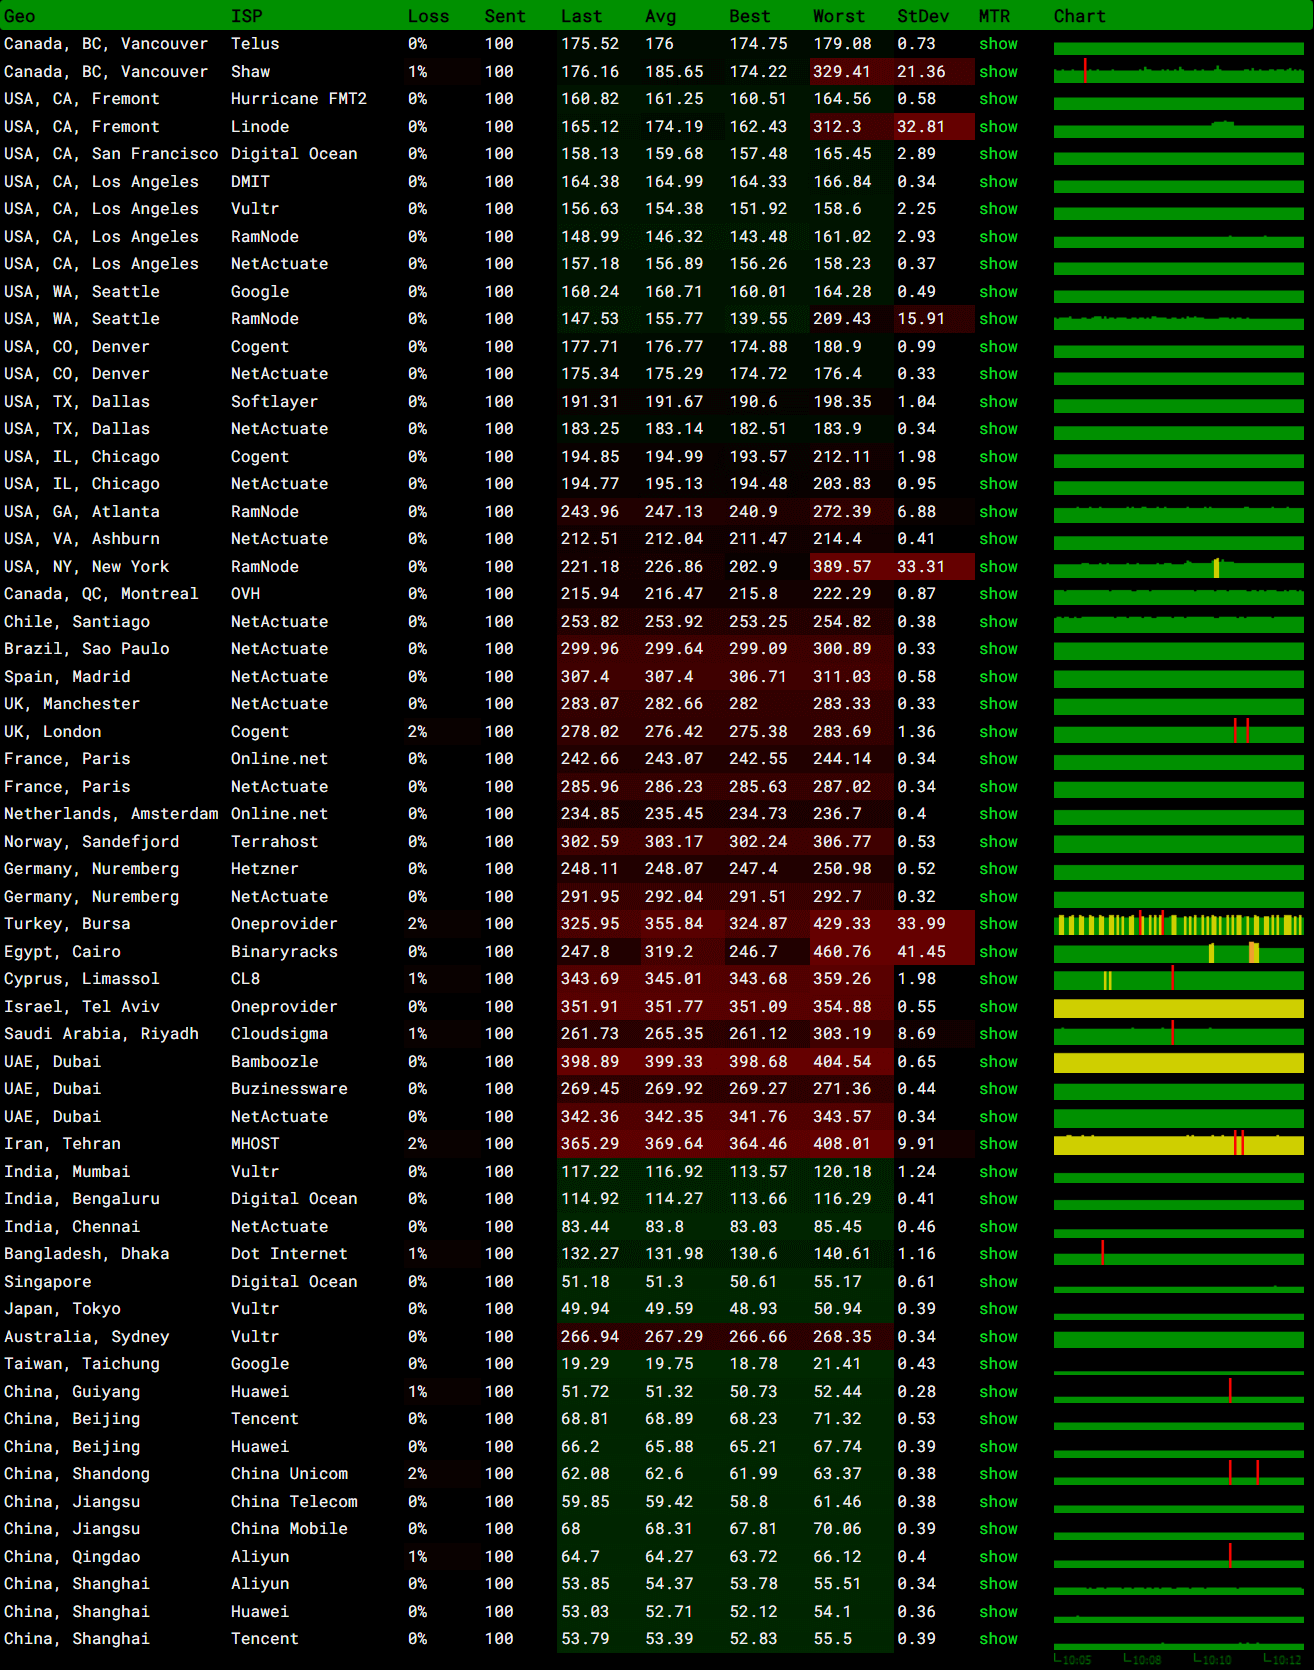The image size is (1314, 1670).
Task: Click the Sent column header
Action: (x=505, y=16)
